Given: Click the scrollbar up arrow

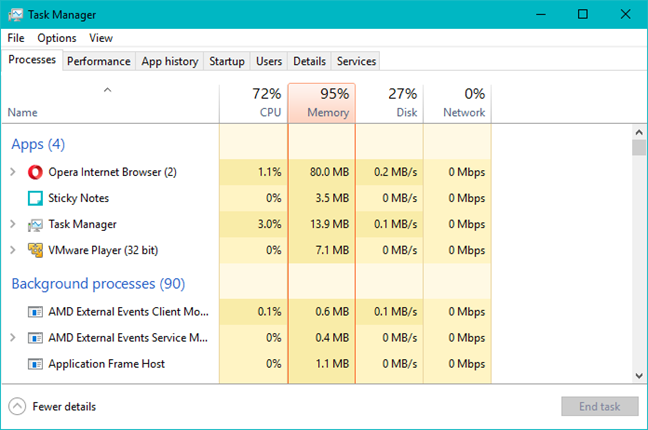Looking at the screenshot, I should point(639,132).
